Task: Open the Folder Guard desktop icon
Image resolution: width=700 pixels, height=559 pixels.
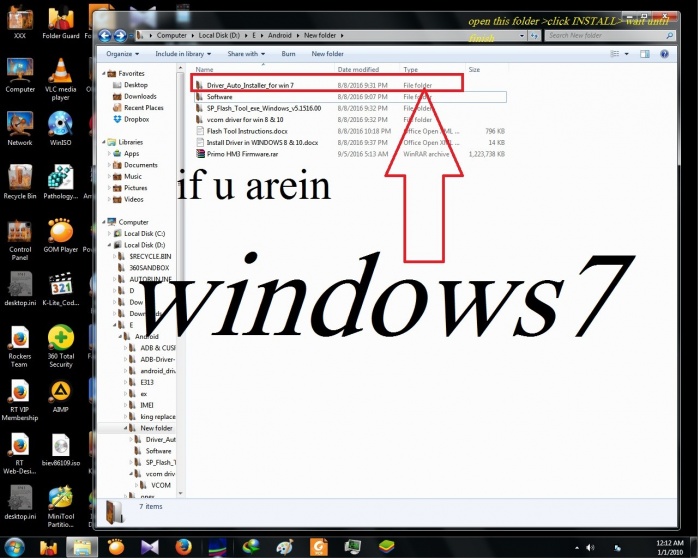Action: pyautogui.click(x=61, y=21)
